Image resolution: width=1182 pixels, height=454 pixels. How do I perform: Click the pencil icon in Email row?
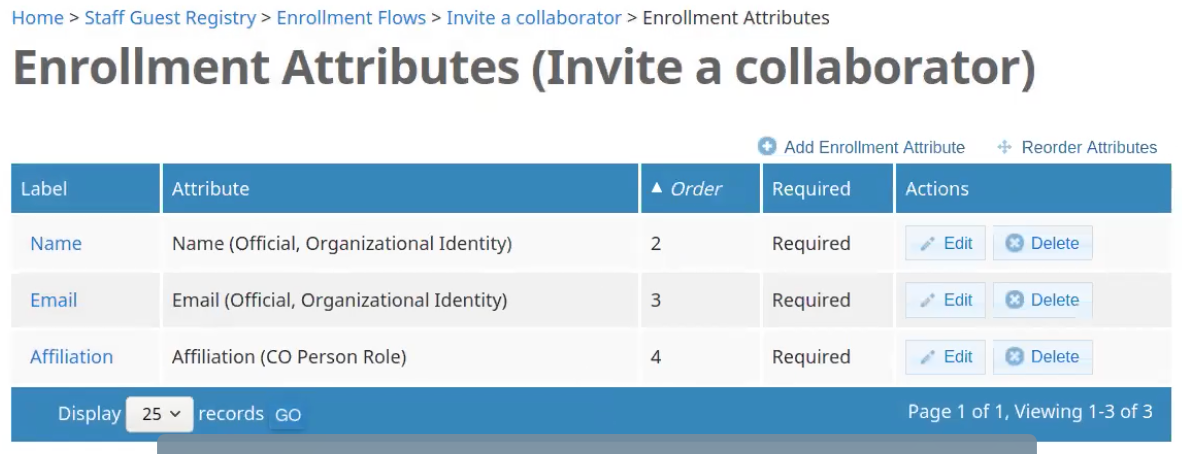pos(928,300)
